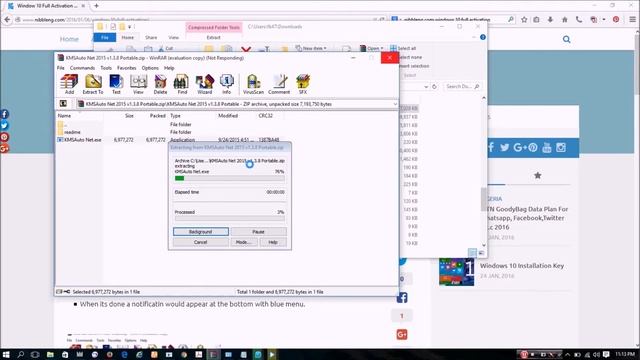
Task: Sort by the Name column header
Action: pyautogui.click(x=64, y=116)
